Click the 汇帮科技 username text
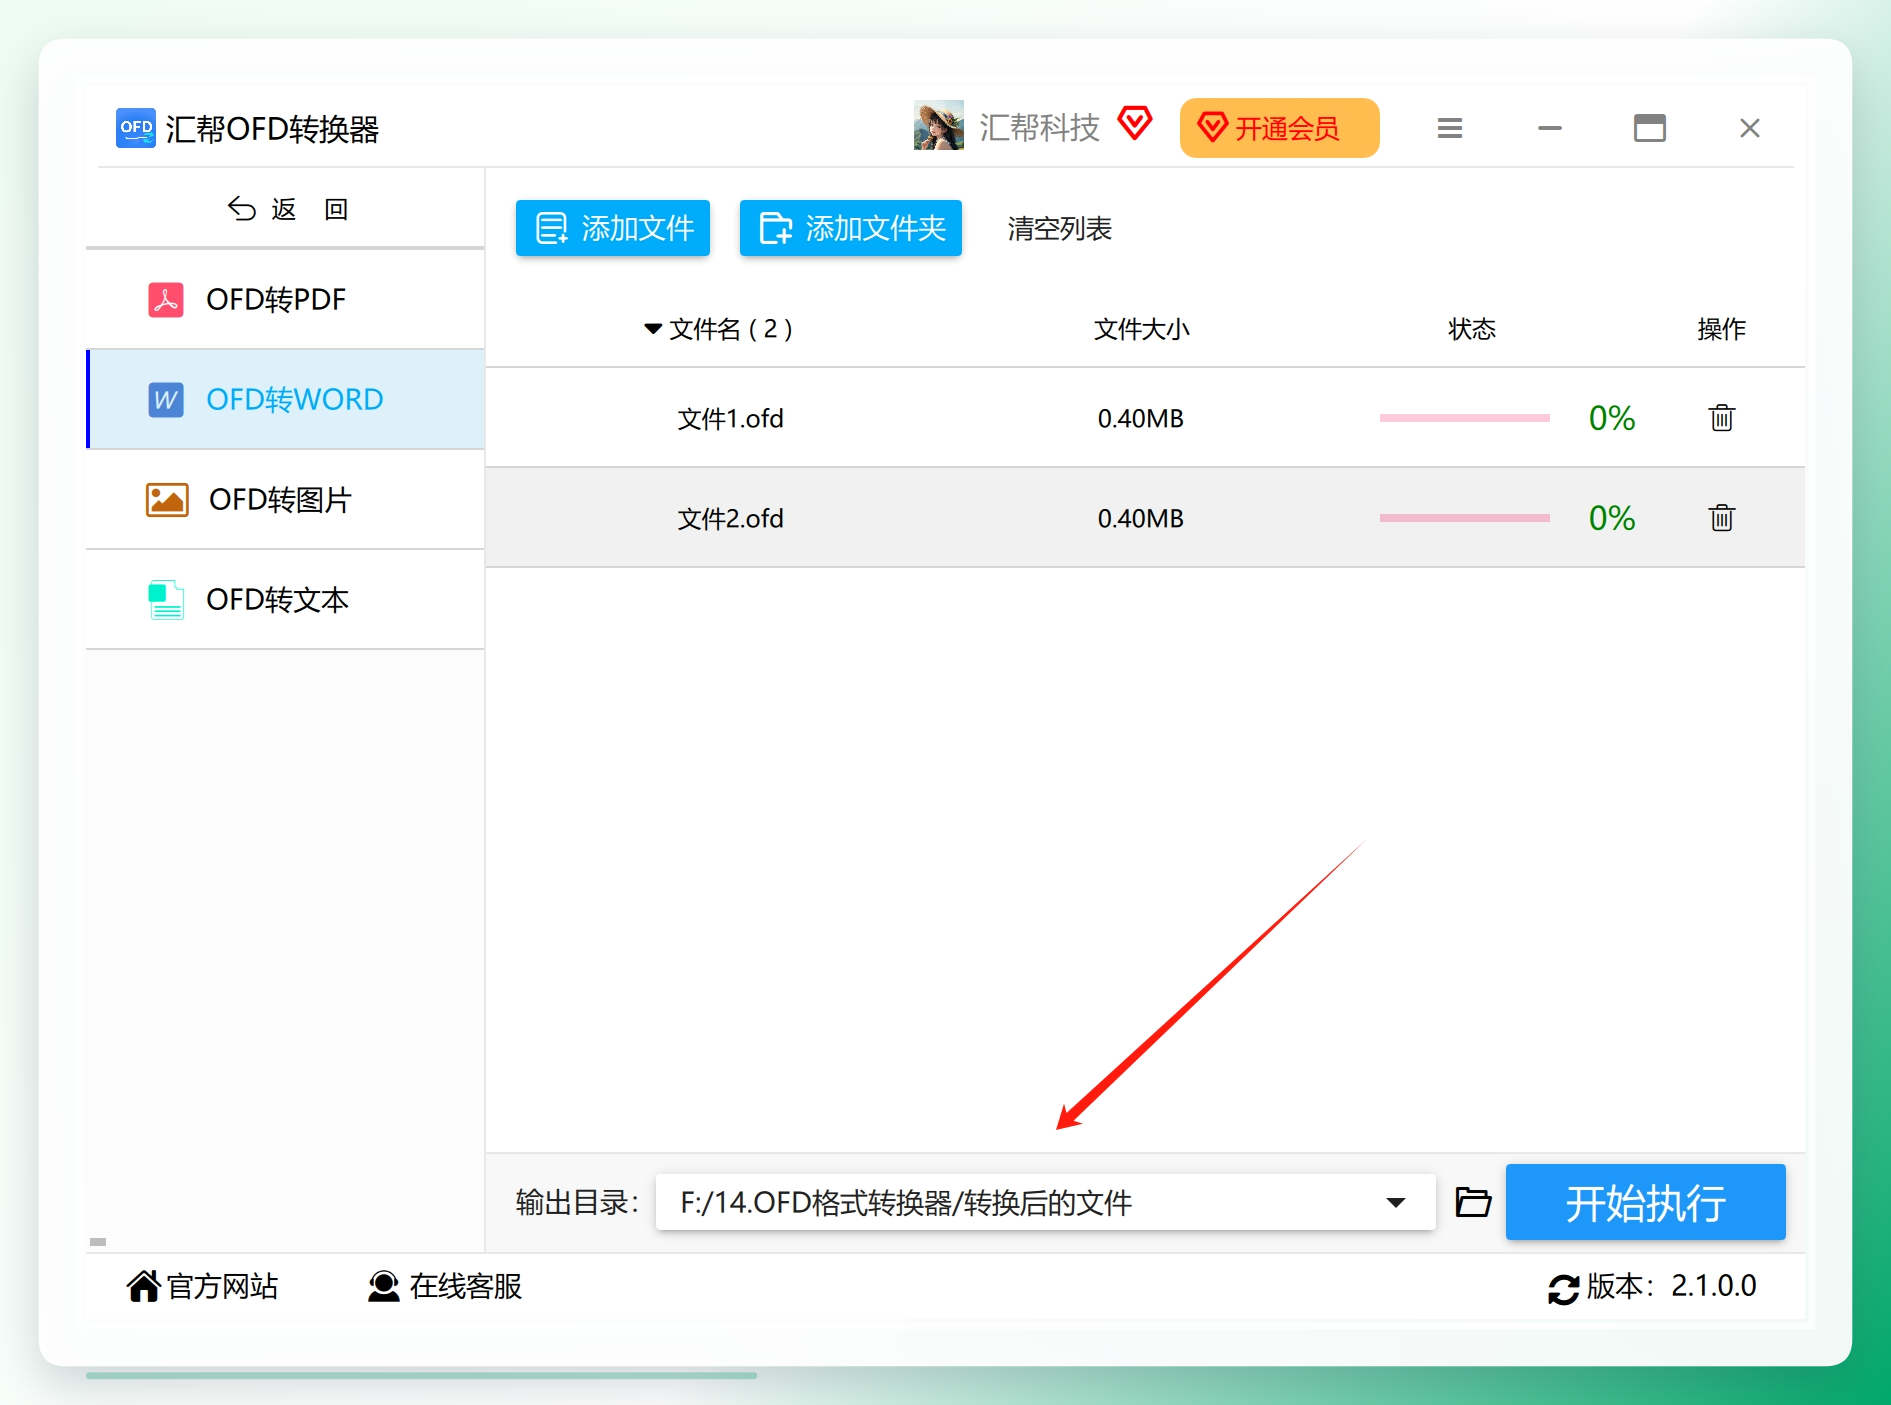 click(1039, 127)
